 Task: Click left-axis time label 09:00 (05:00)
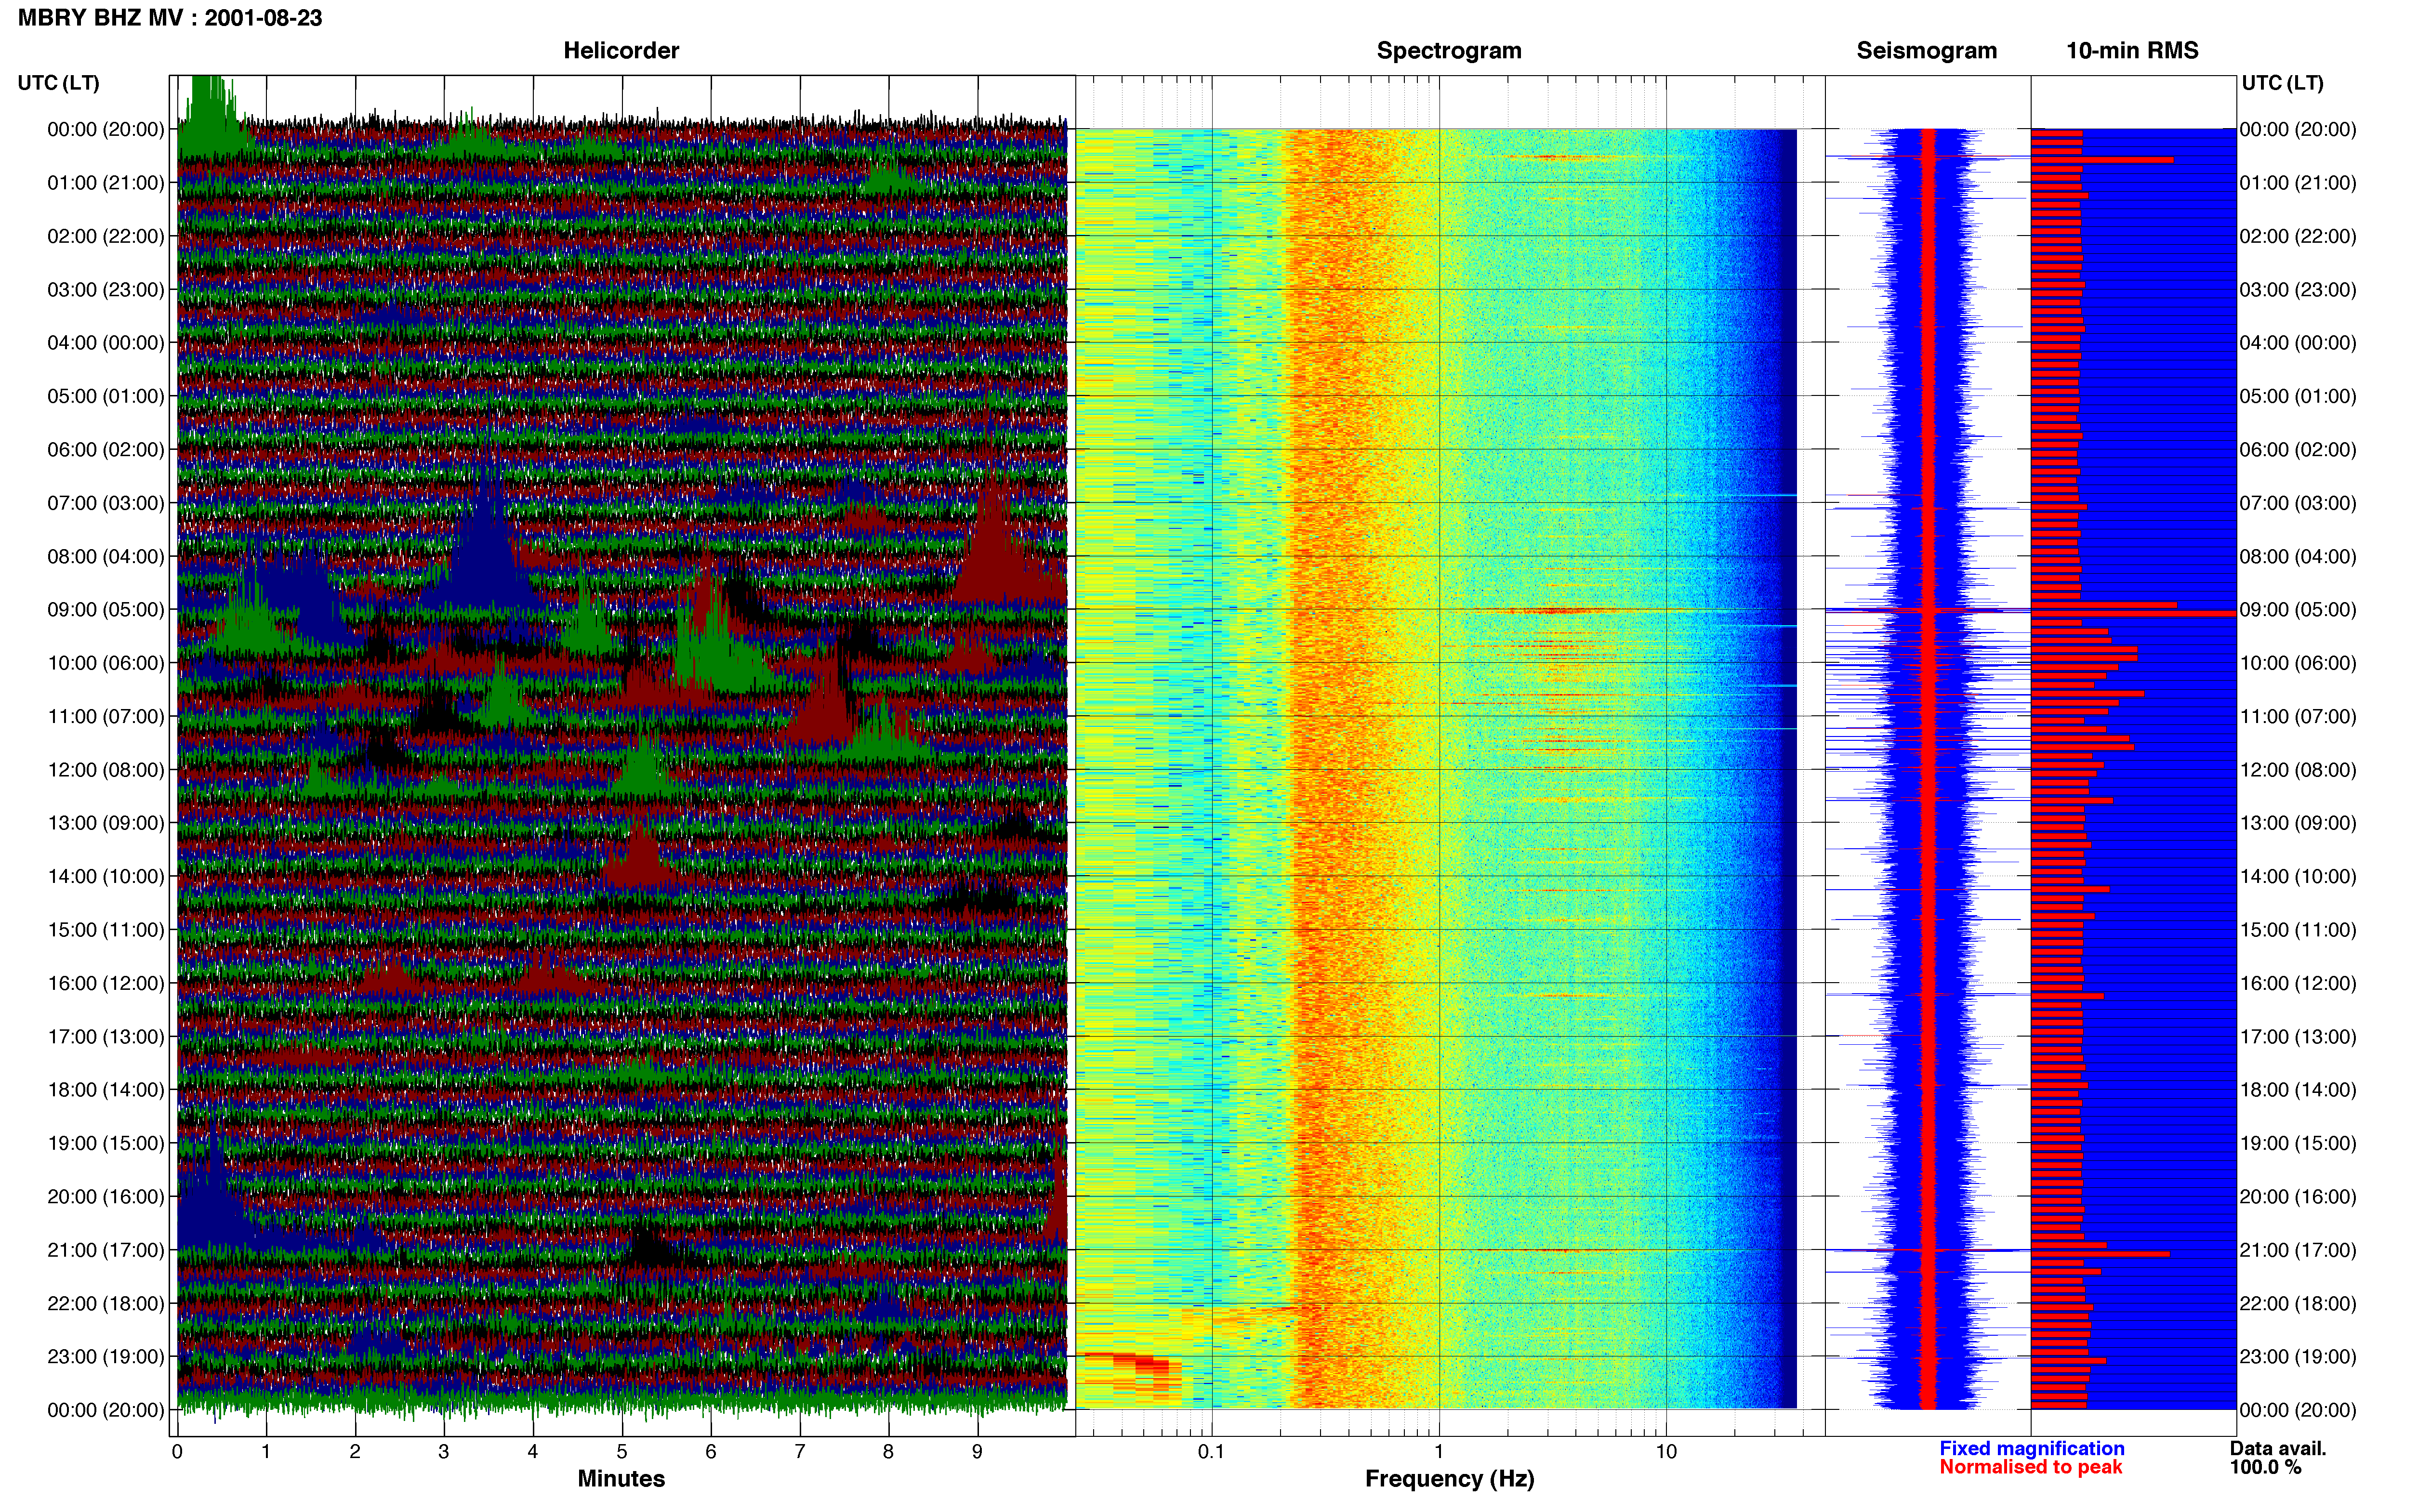[x=106, y=609]
